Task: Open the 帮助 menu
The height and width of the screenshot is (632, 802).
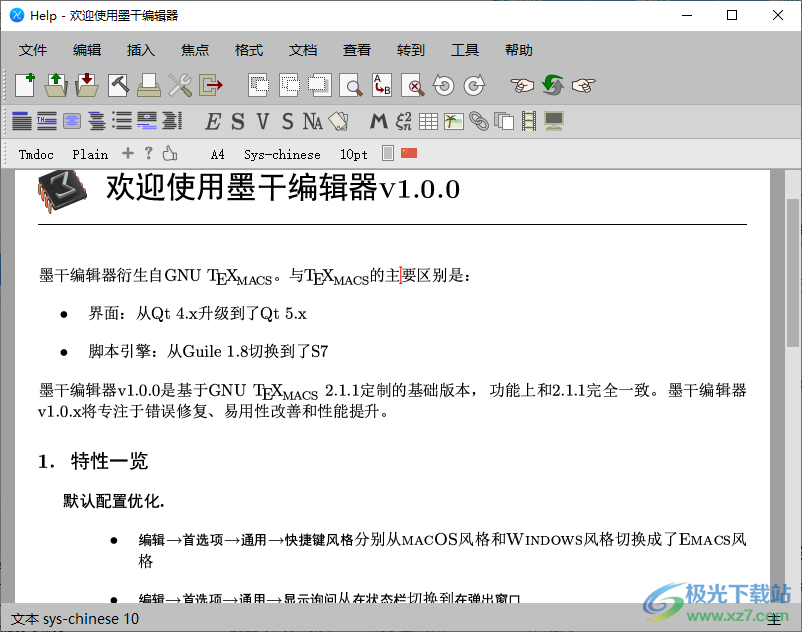Action: (x=519, y=50)
